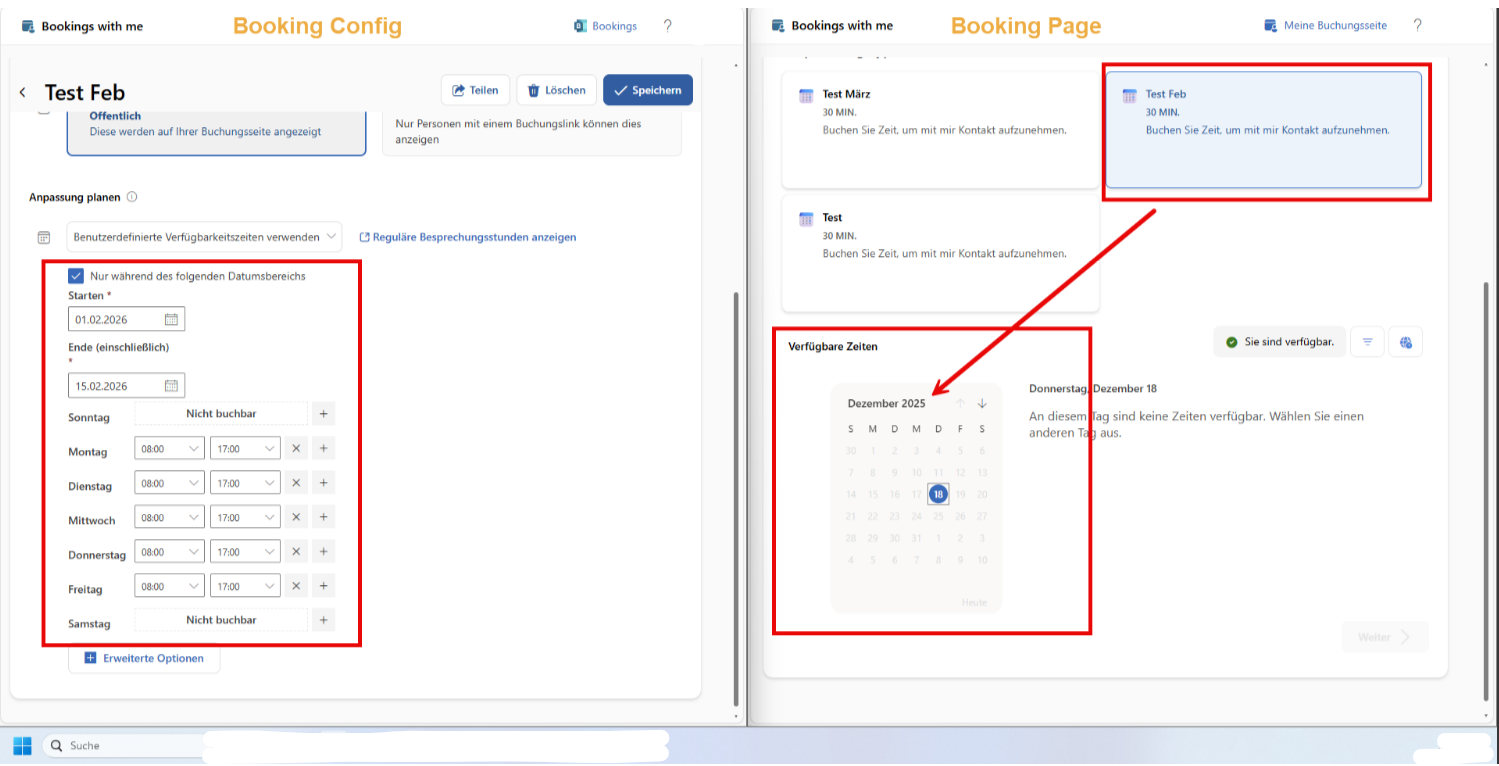Screen dimensions: 1499x766
Task: Open Reguläre Besprechungsstunden anzeigen link
Action: pyautogui.click(x=468, y=237)
